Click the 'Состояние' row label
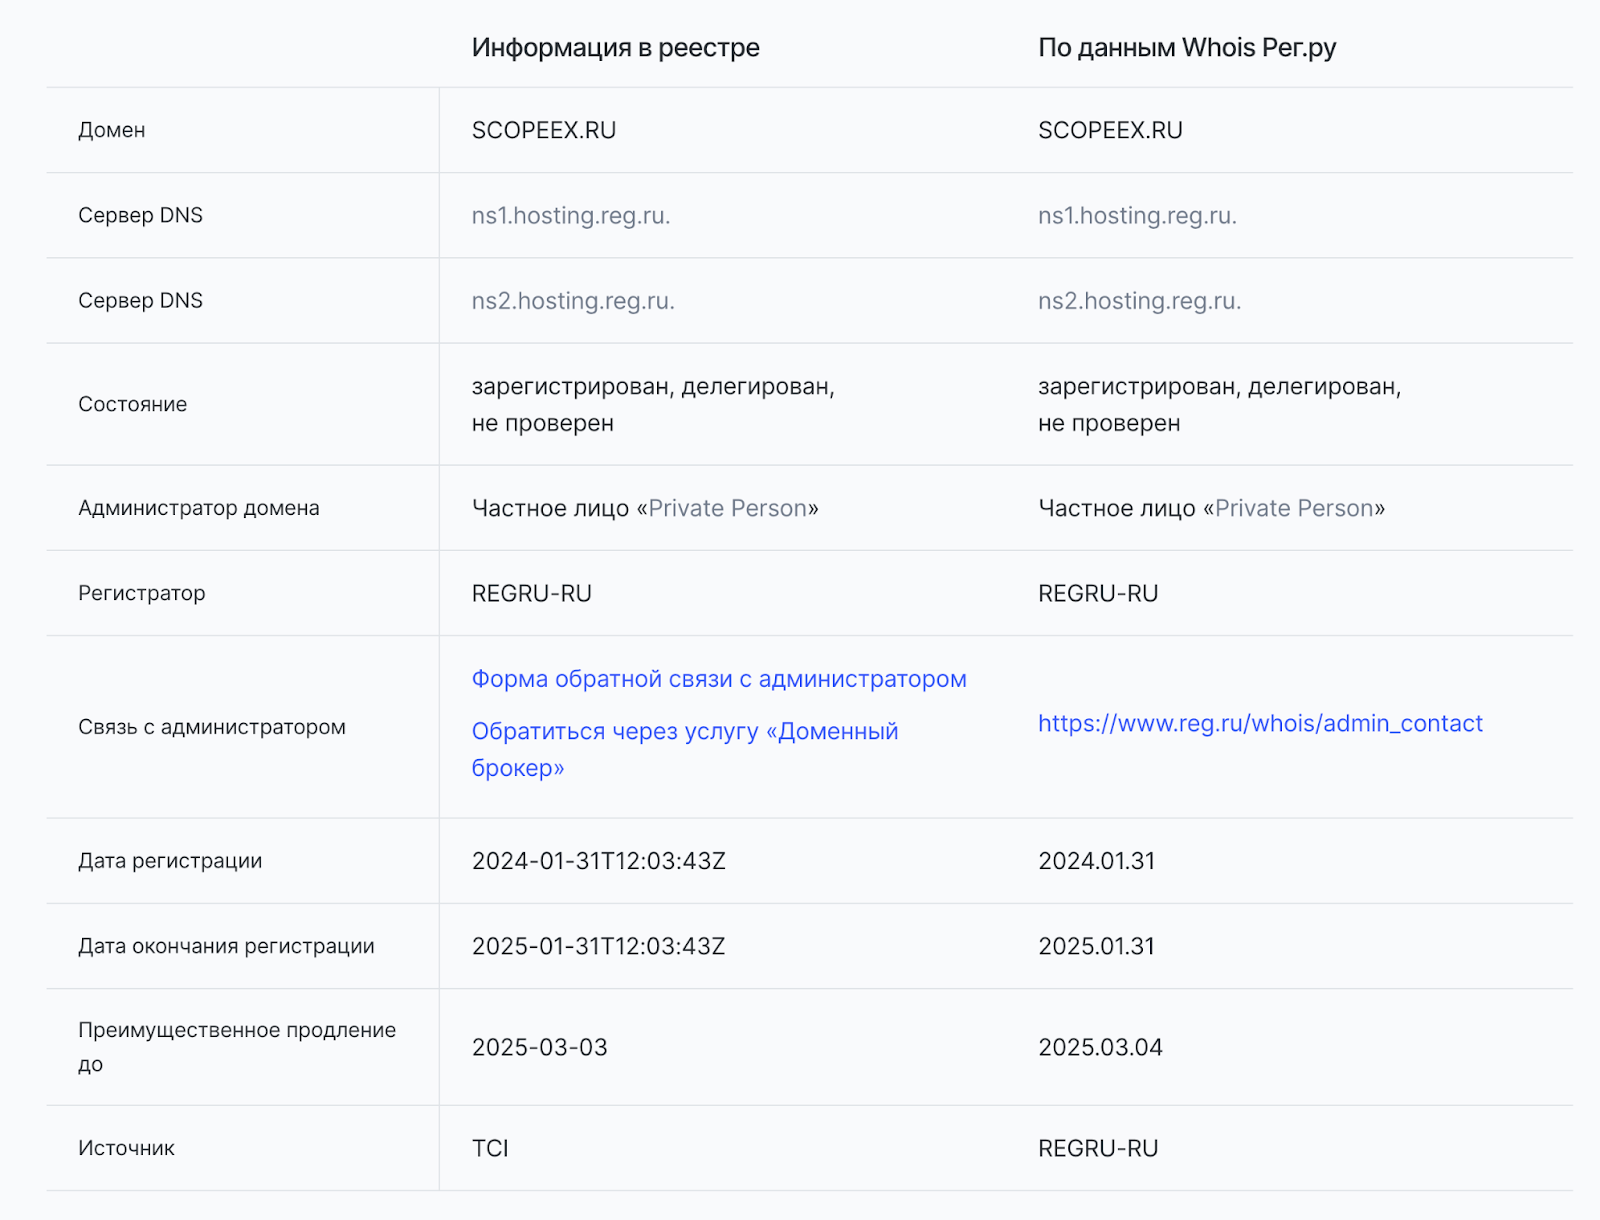The height and width of the screenshot is (1220, 1600). [133, 404]
